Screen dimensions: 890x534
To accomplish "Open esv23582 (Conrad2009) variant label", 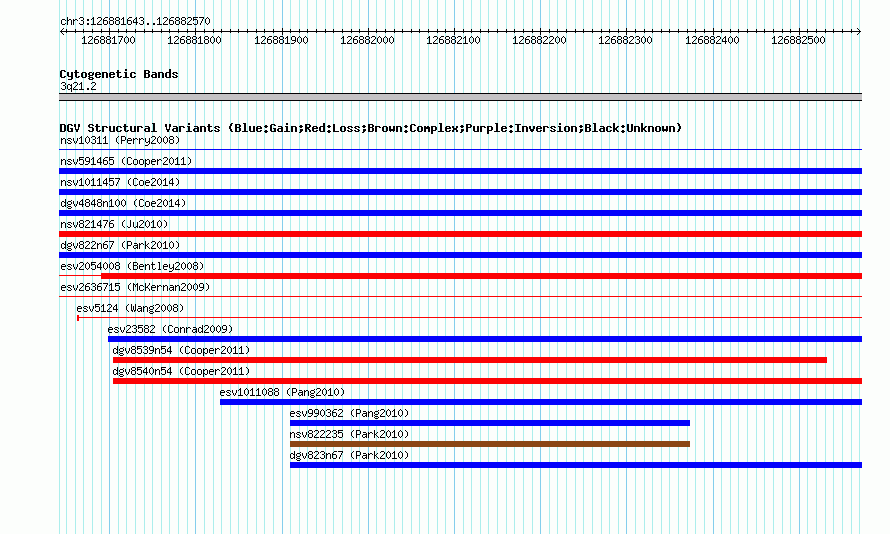I will pyautogui.click(x=170, y=329).
